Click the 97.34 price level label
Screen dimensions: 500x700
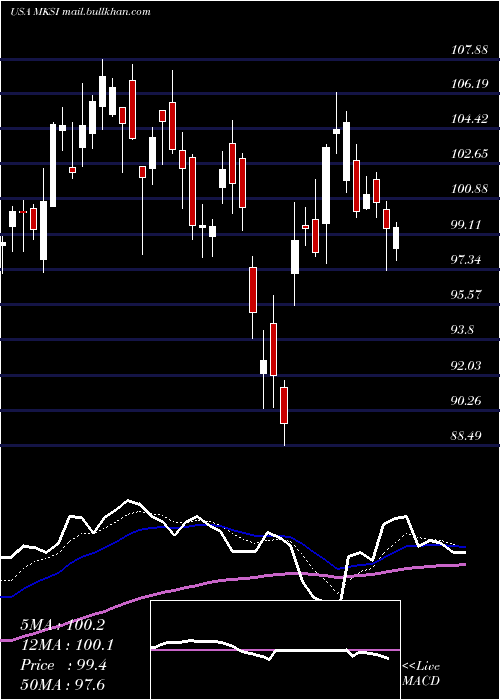[x=467, y=259]
